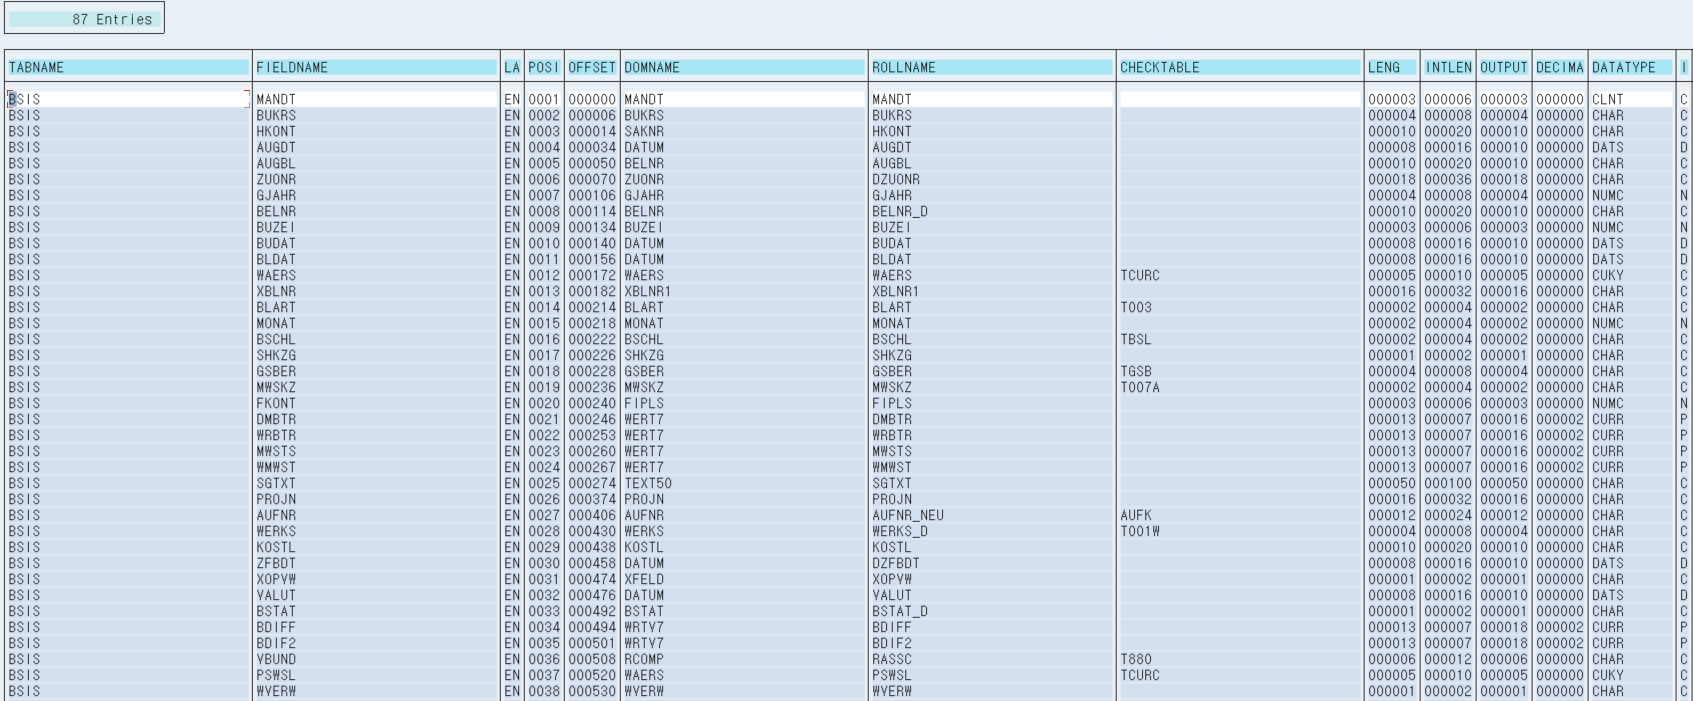Click position value 0038
This screenshot has width=1693, height=701.
click(544, 691)
